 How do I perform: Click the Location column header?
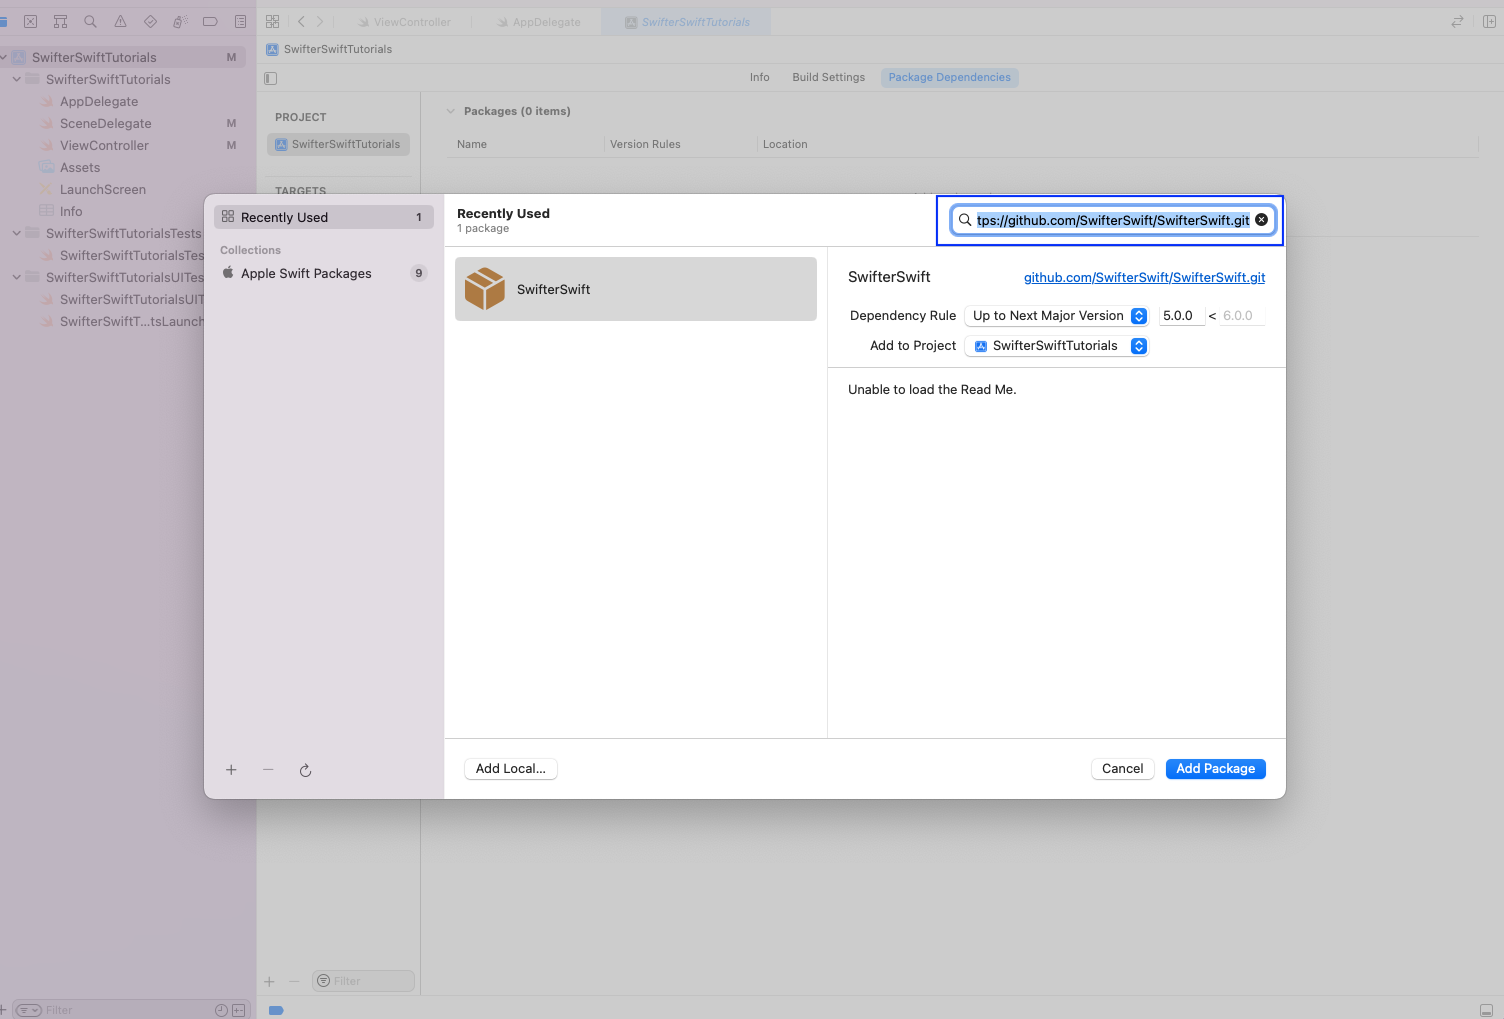785,145
